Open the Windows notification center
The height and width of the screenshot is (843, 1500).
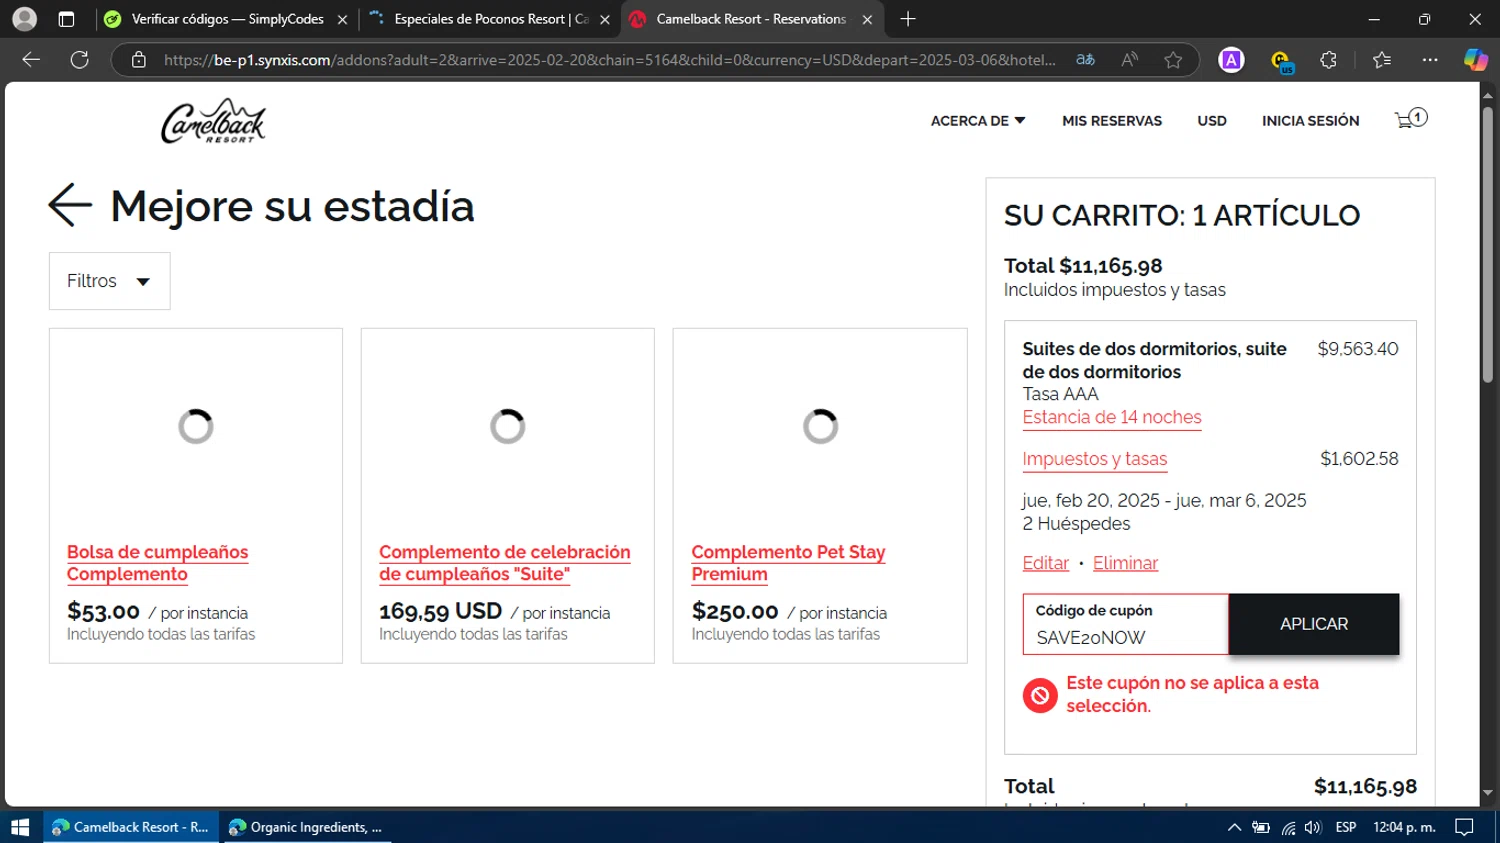click(1464, 827)
